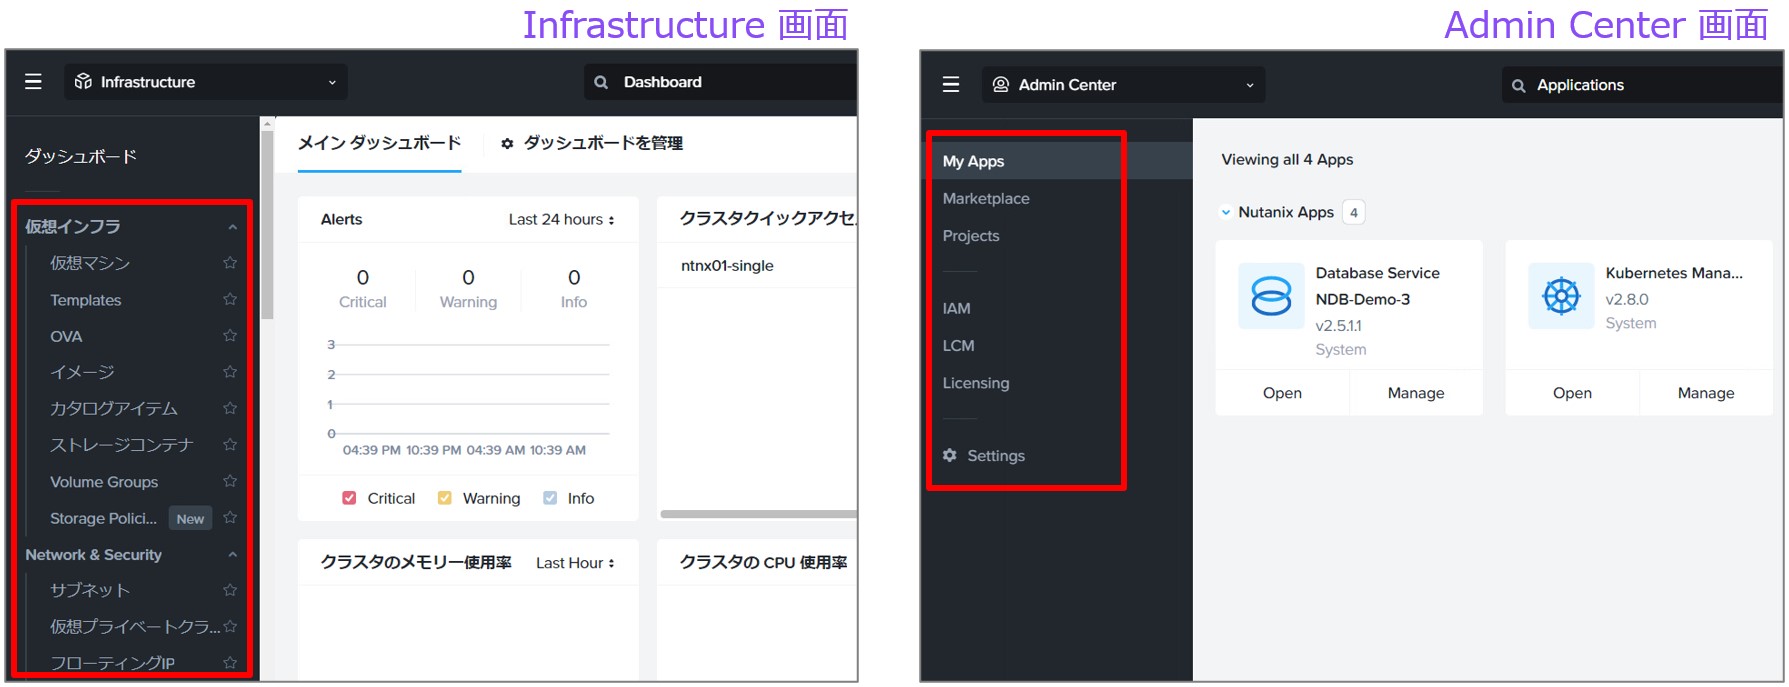The height and width of the screenshot is (687, 1789).
Task: Change the memory usage Last Hour range
Action: pyautogui.click(x=575, y=563)
